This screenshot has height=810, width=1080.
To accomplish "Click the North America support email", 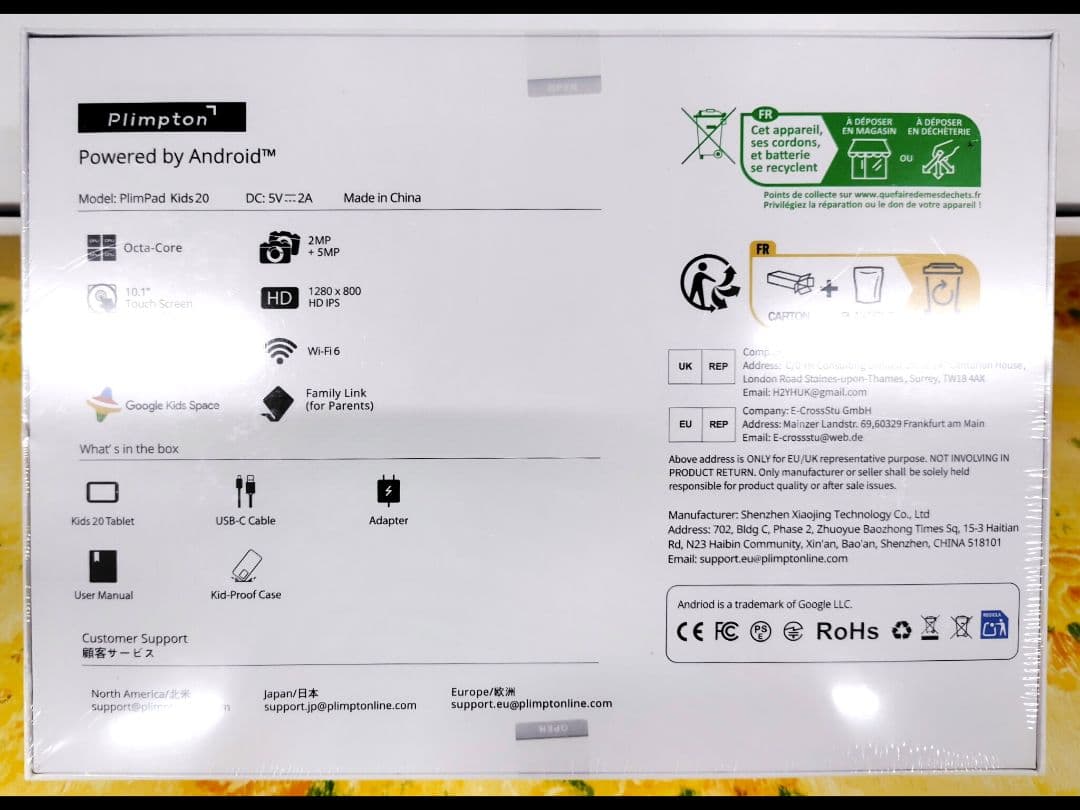I will 160,707.
